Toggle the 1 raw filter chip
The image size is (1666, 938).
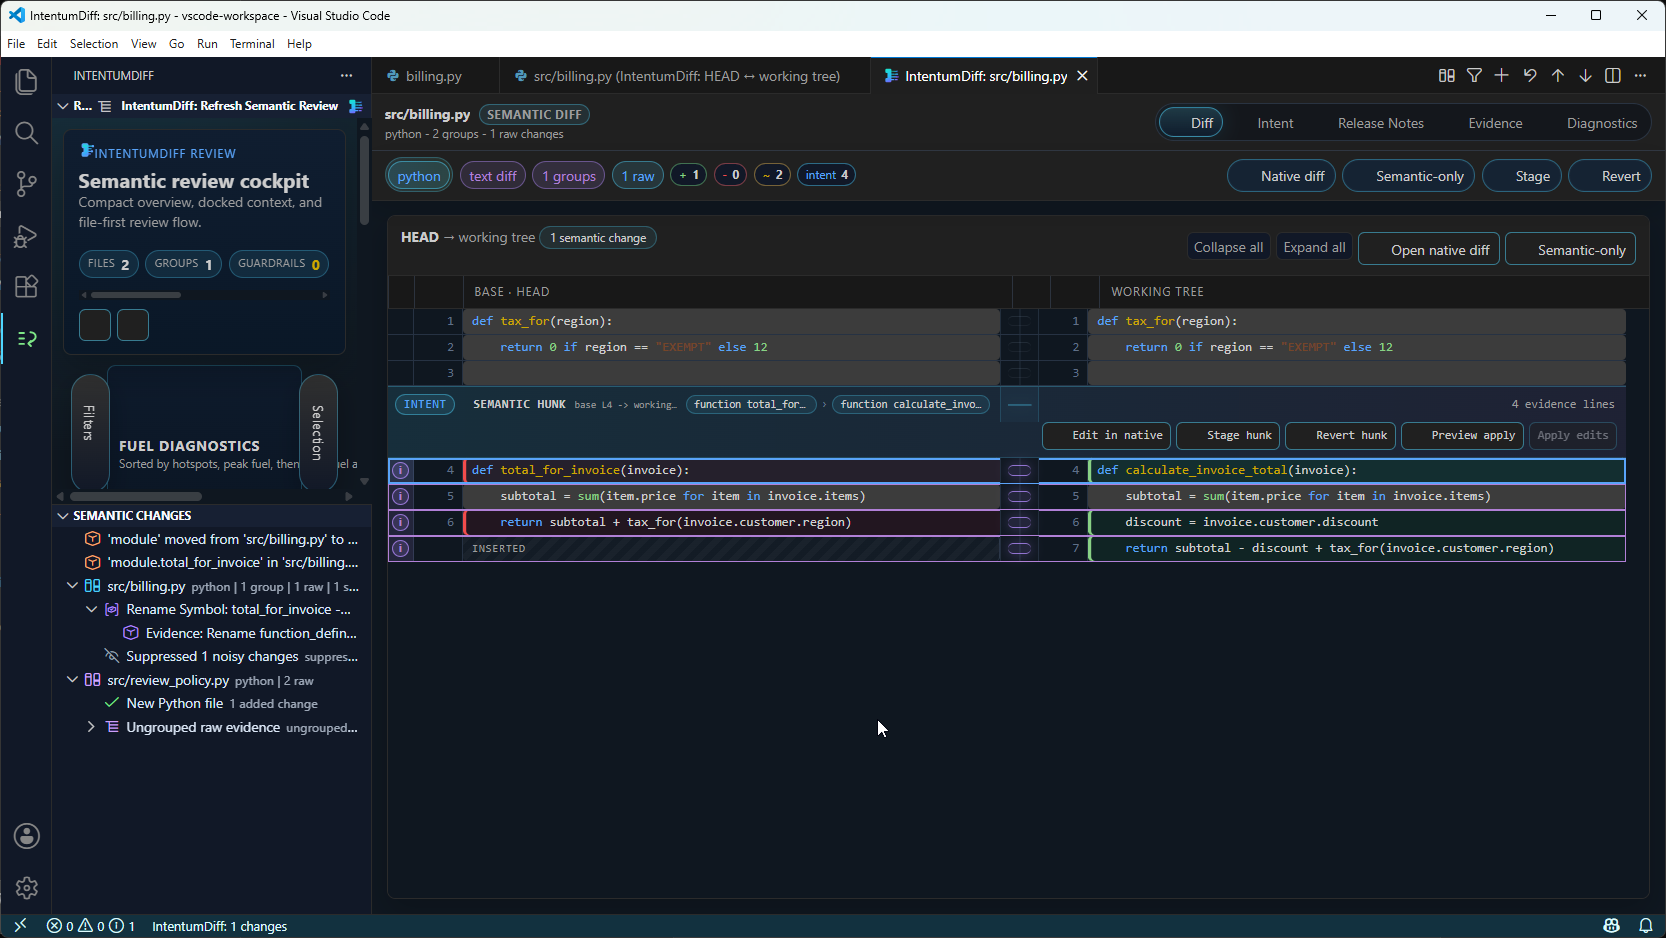[x=638, y=176]
